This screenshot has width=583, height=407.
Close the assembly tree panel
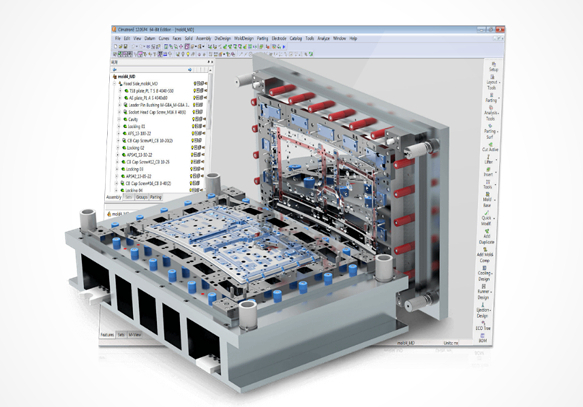(x=212, y=62)
